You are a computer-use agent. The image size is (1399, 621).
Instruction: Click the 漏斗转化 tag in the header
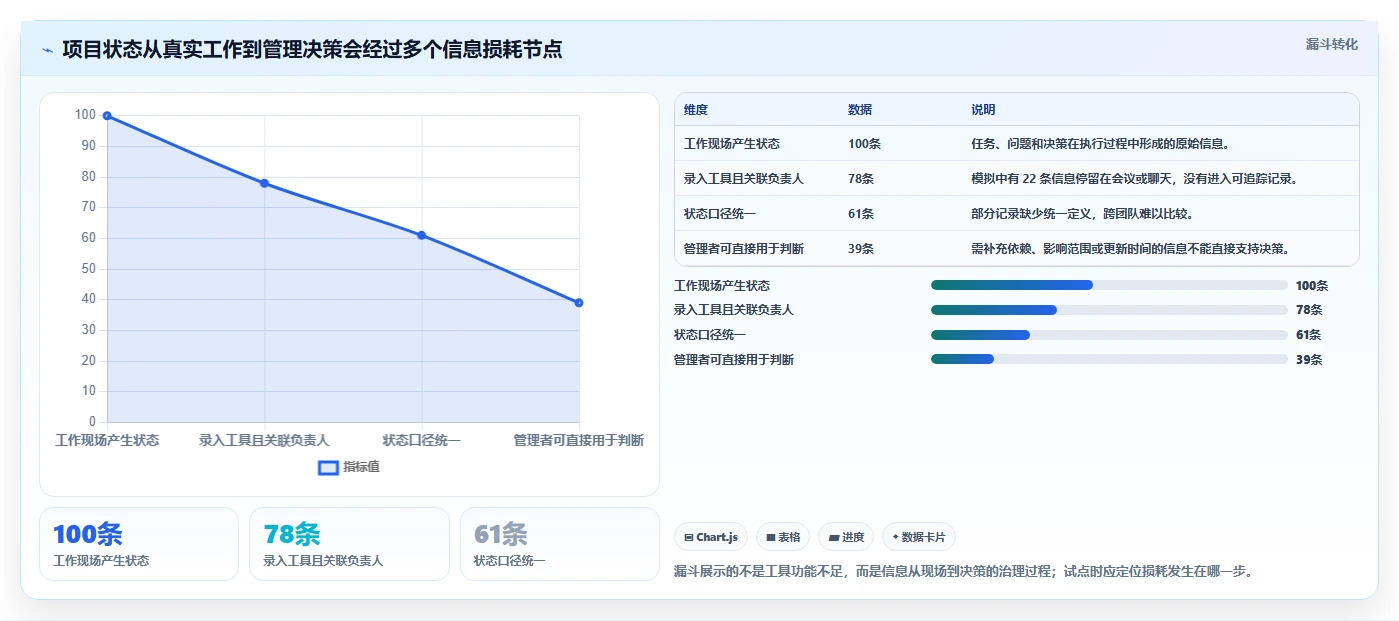[x=1331, y=44]
